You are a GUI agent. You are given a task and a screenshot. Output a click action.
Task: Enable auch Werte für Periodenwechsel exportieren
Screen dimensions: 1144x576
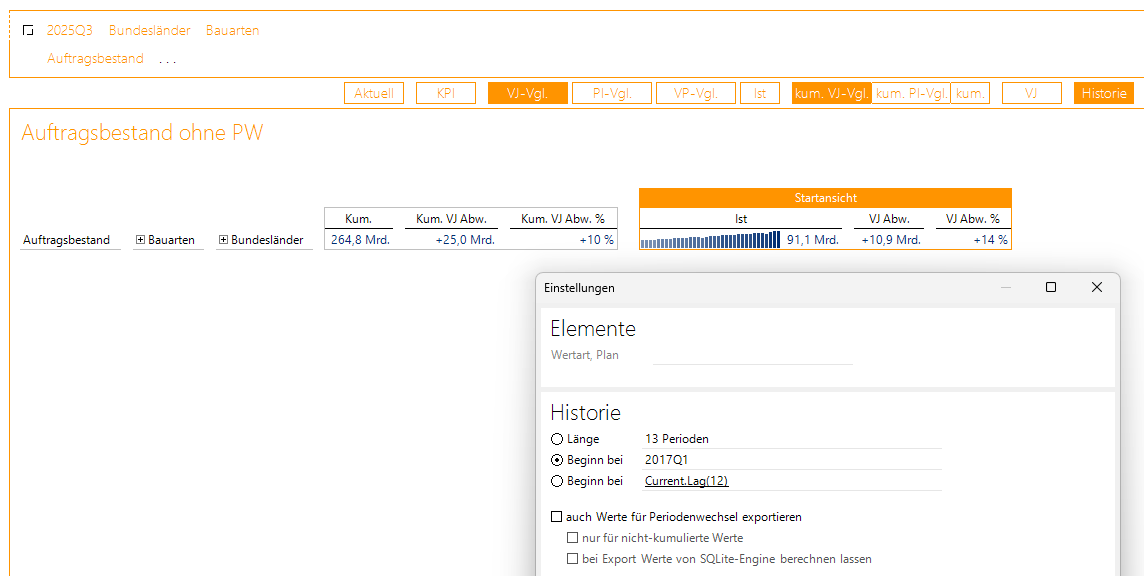click(x=557, y=517)
